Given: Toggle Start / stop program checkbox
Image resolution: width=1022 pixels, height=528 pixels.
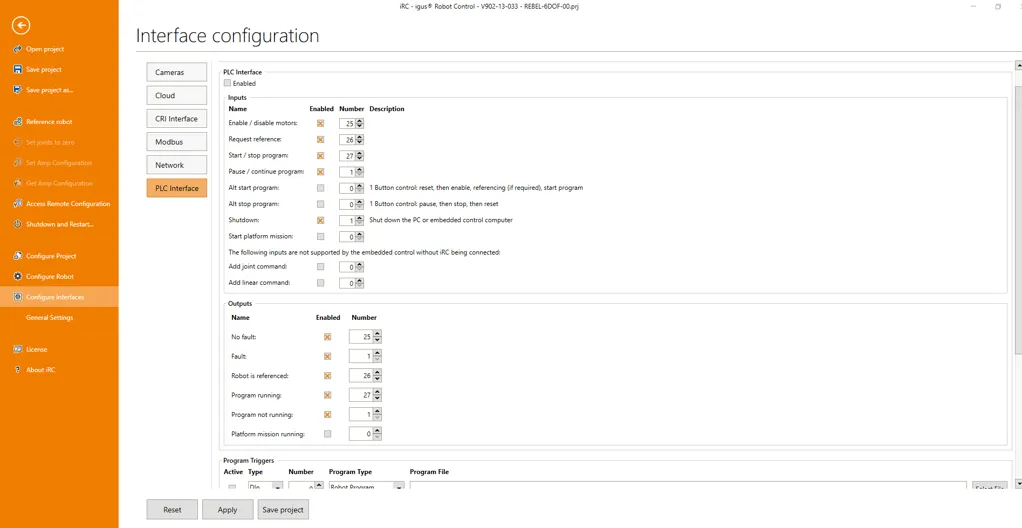Looking at the screenshot, I should (x=320, y=156).
